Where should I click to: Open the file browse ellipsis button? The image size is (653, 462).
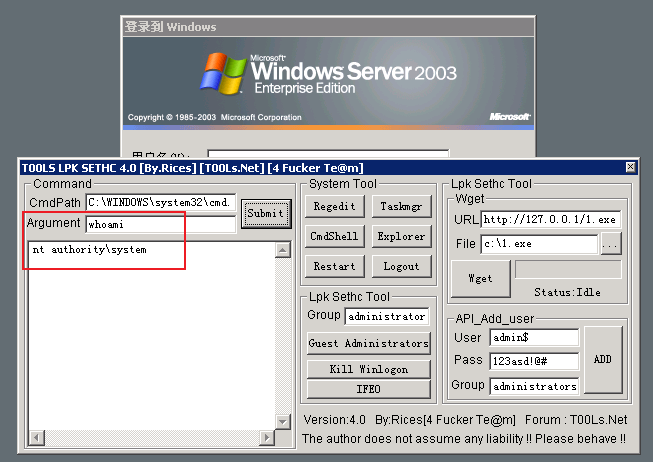point(611,244)
